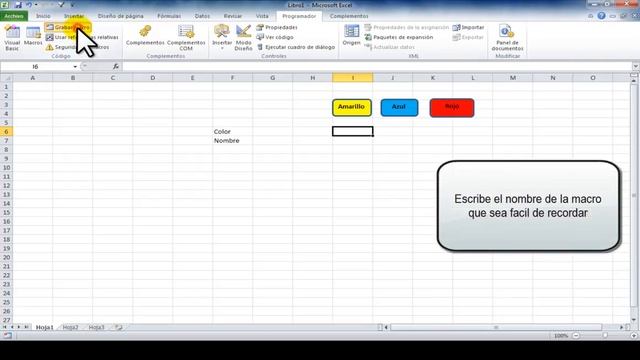Expand the formula bar

(636, 67)
